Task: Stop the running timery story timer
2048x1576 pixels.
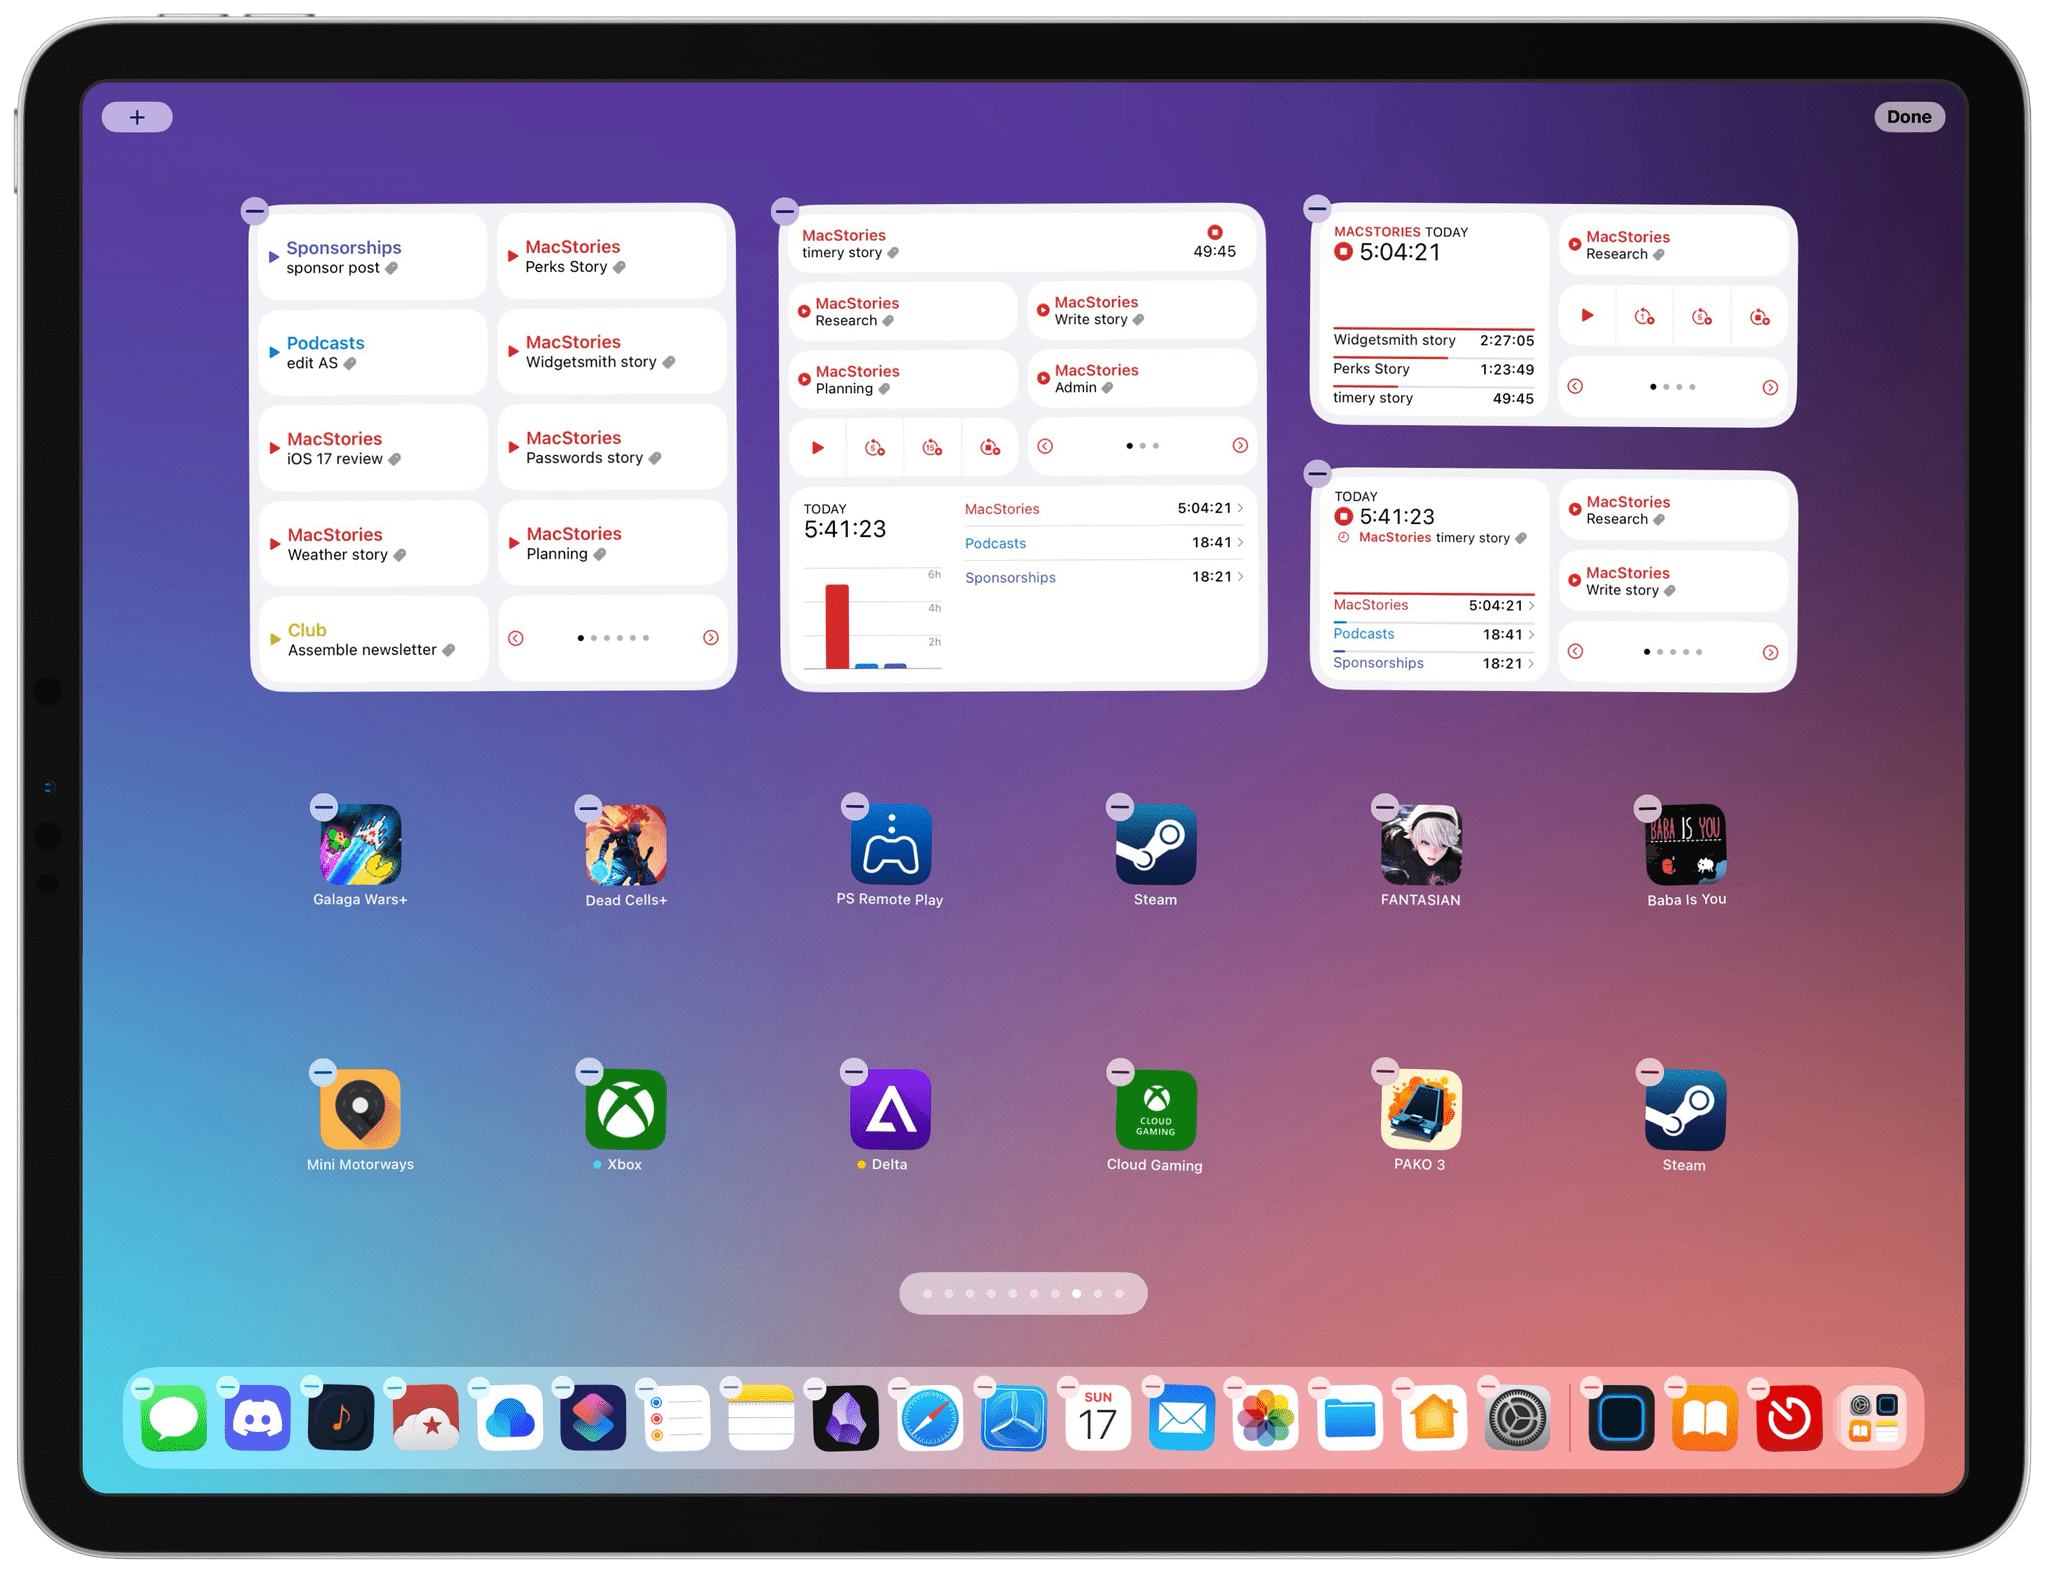Action: pyautogui.click(x=1214, y=232)
